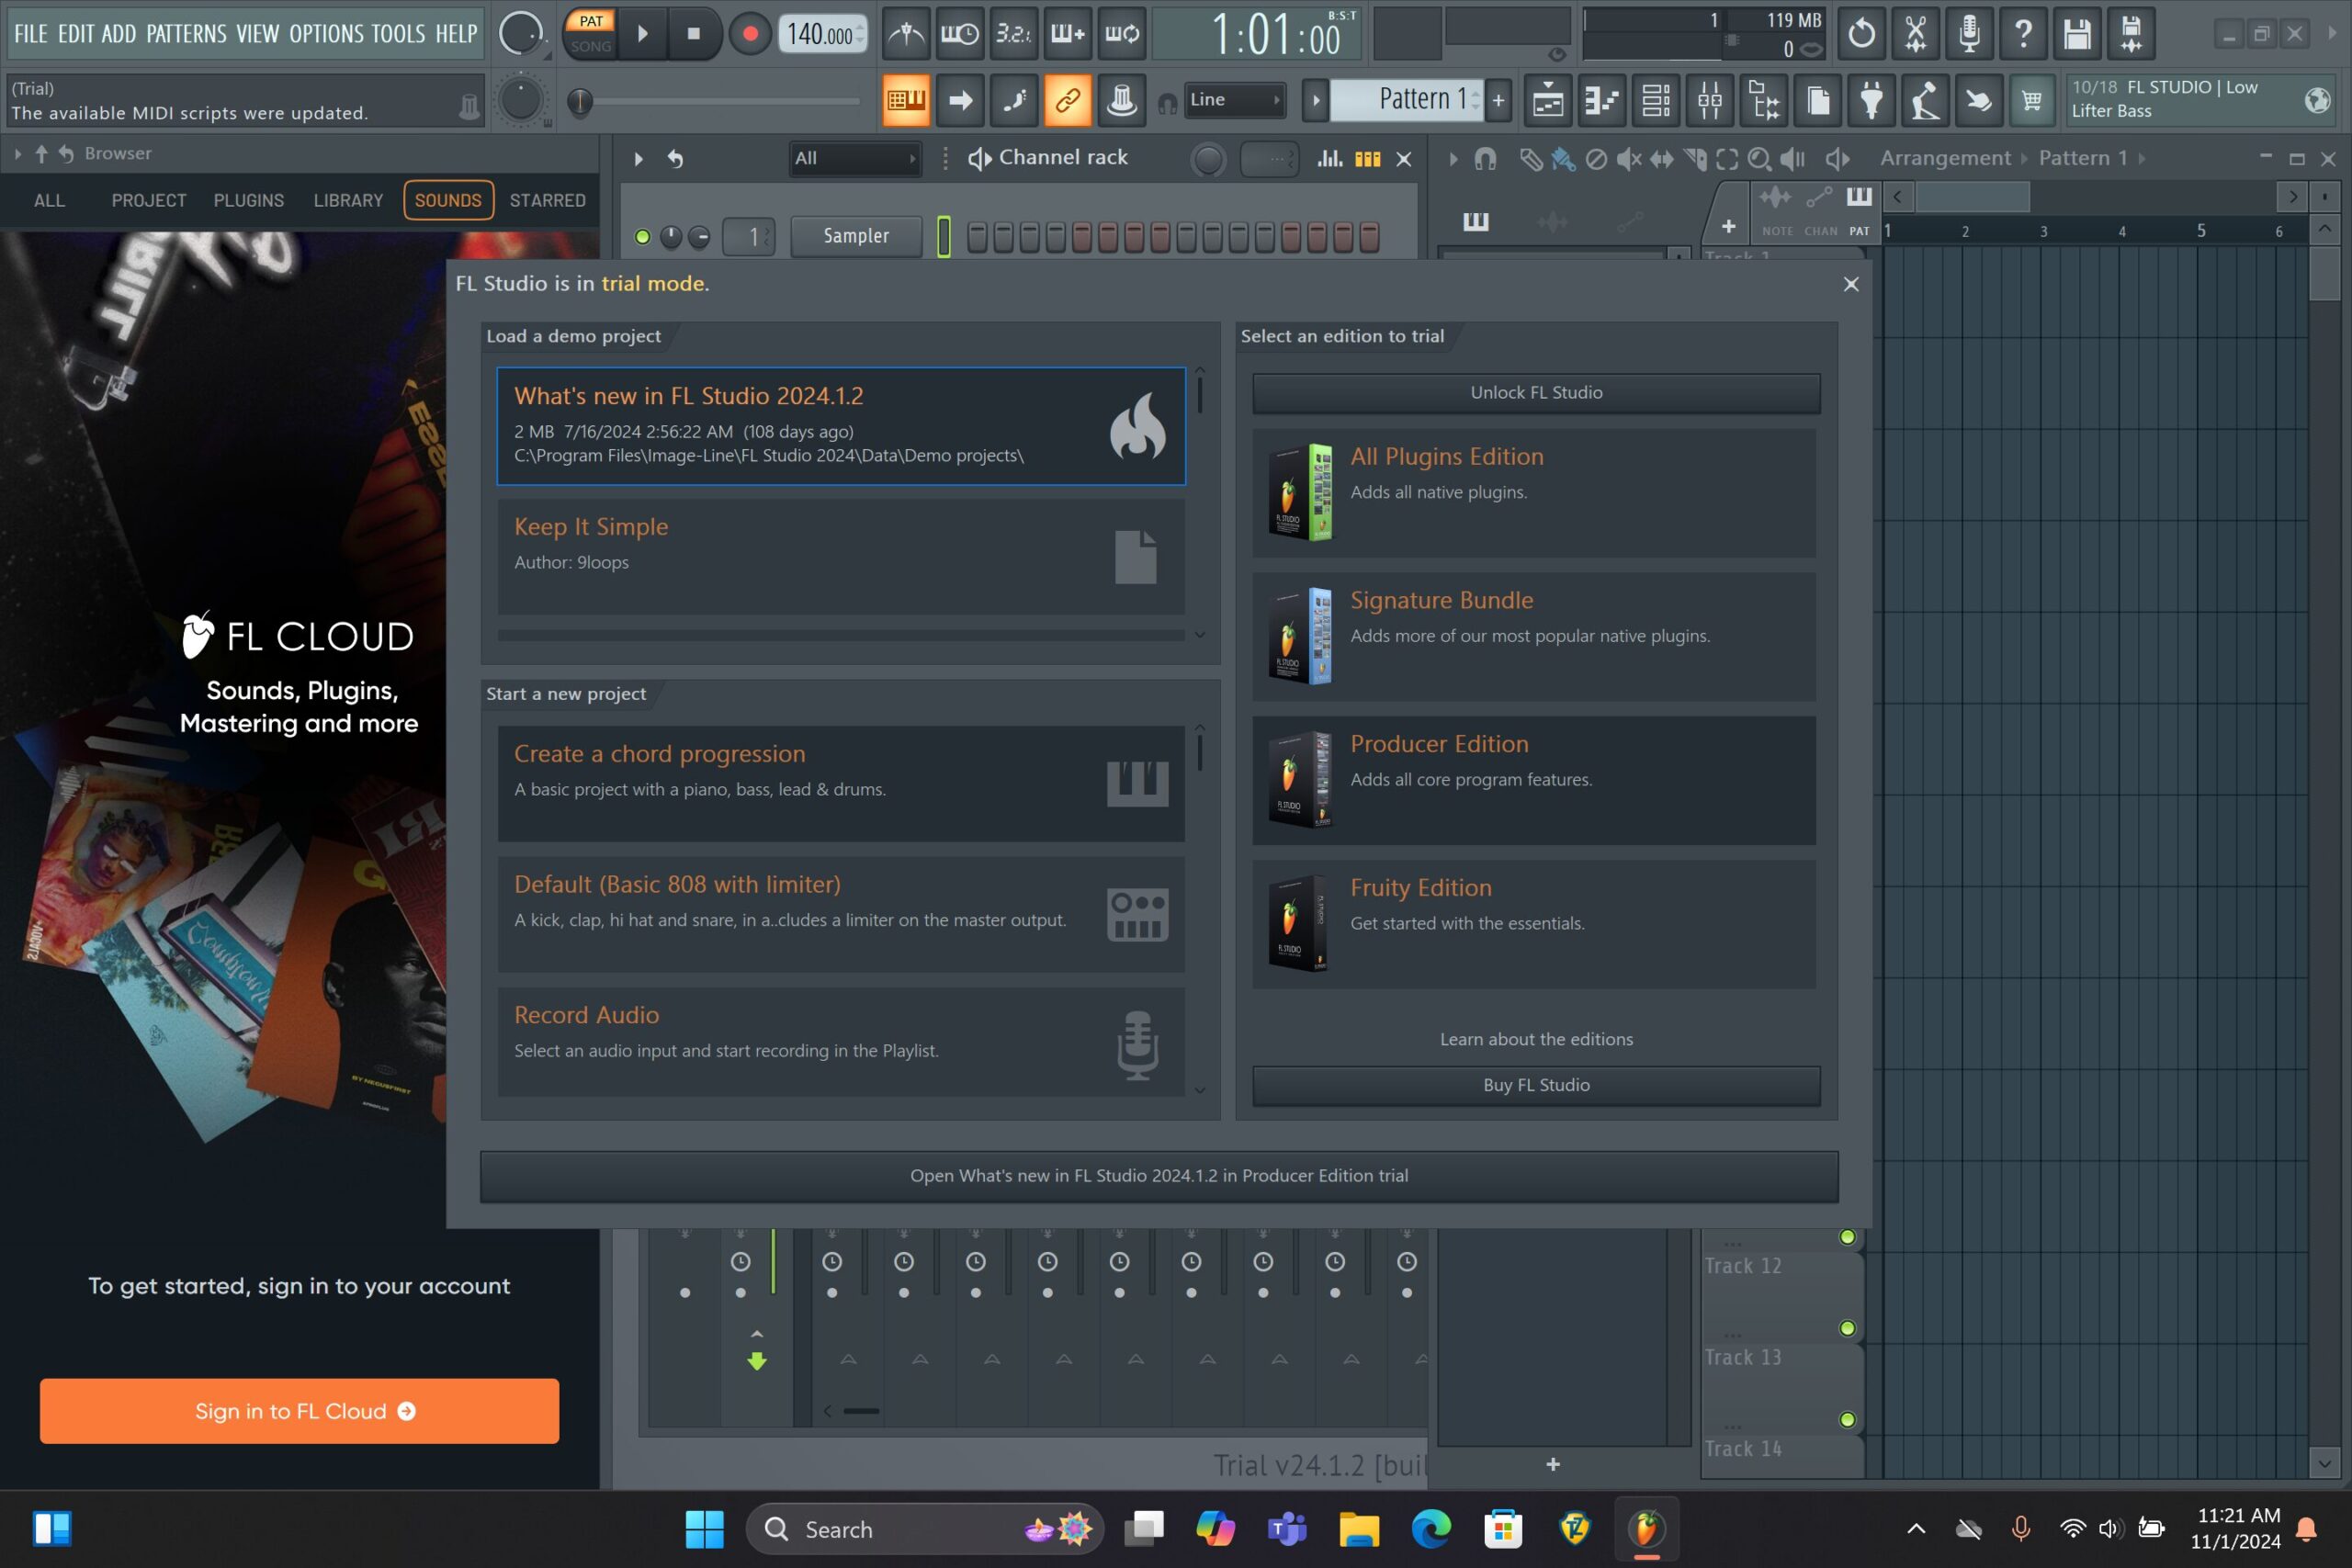
Task: Toggle step editing mode icon
Action: pos(1014,100)
